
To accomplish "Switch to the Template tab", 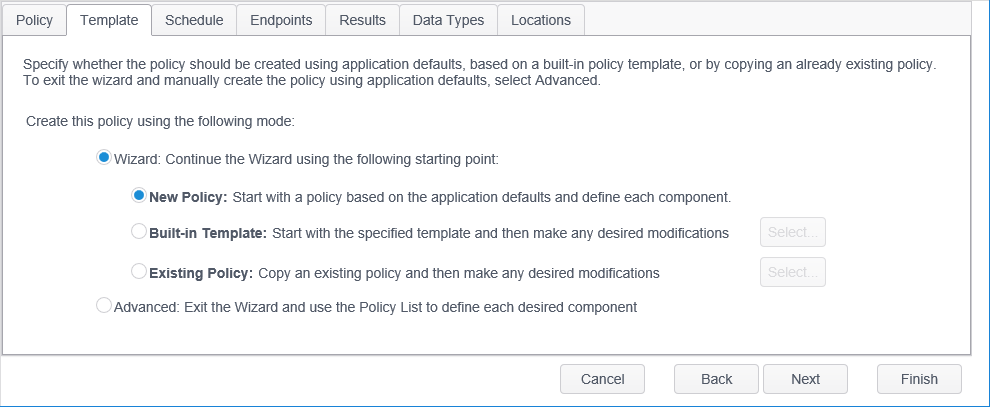I will tap(109, 20).
